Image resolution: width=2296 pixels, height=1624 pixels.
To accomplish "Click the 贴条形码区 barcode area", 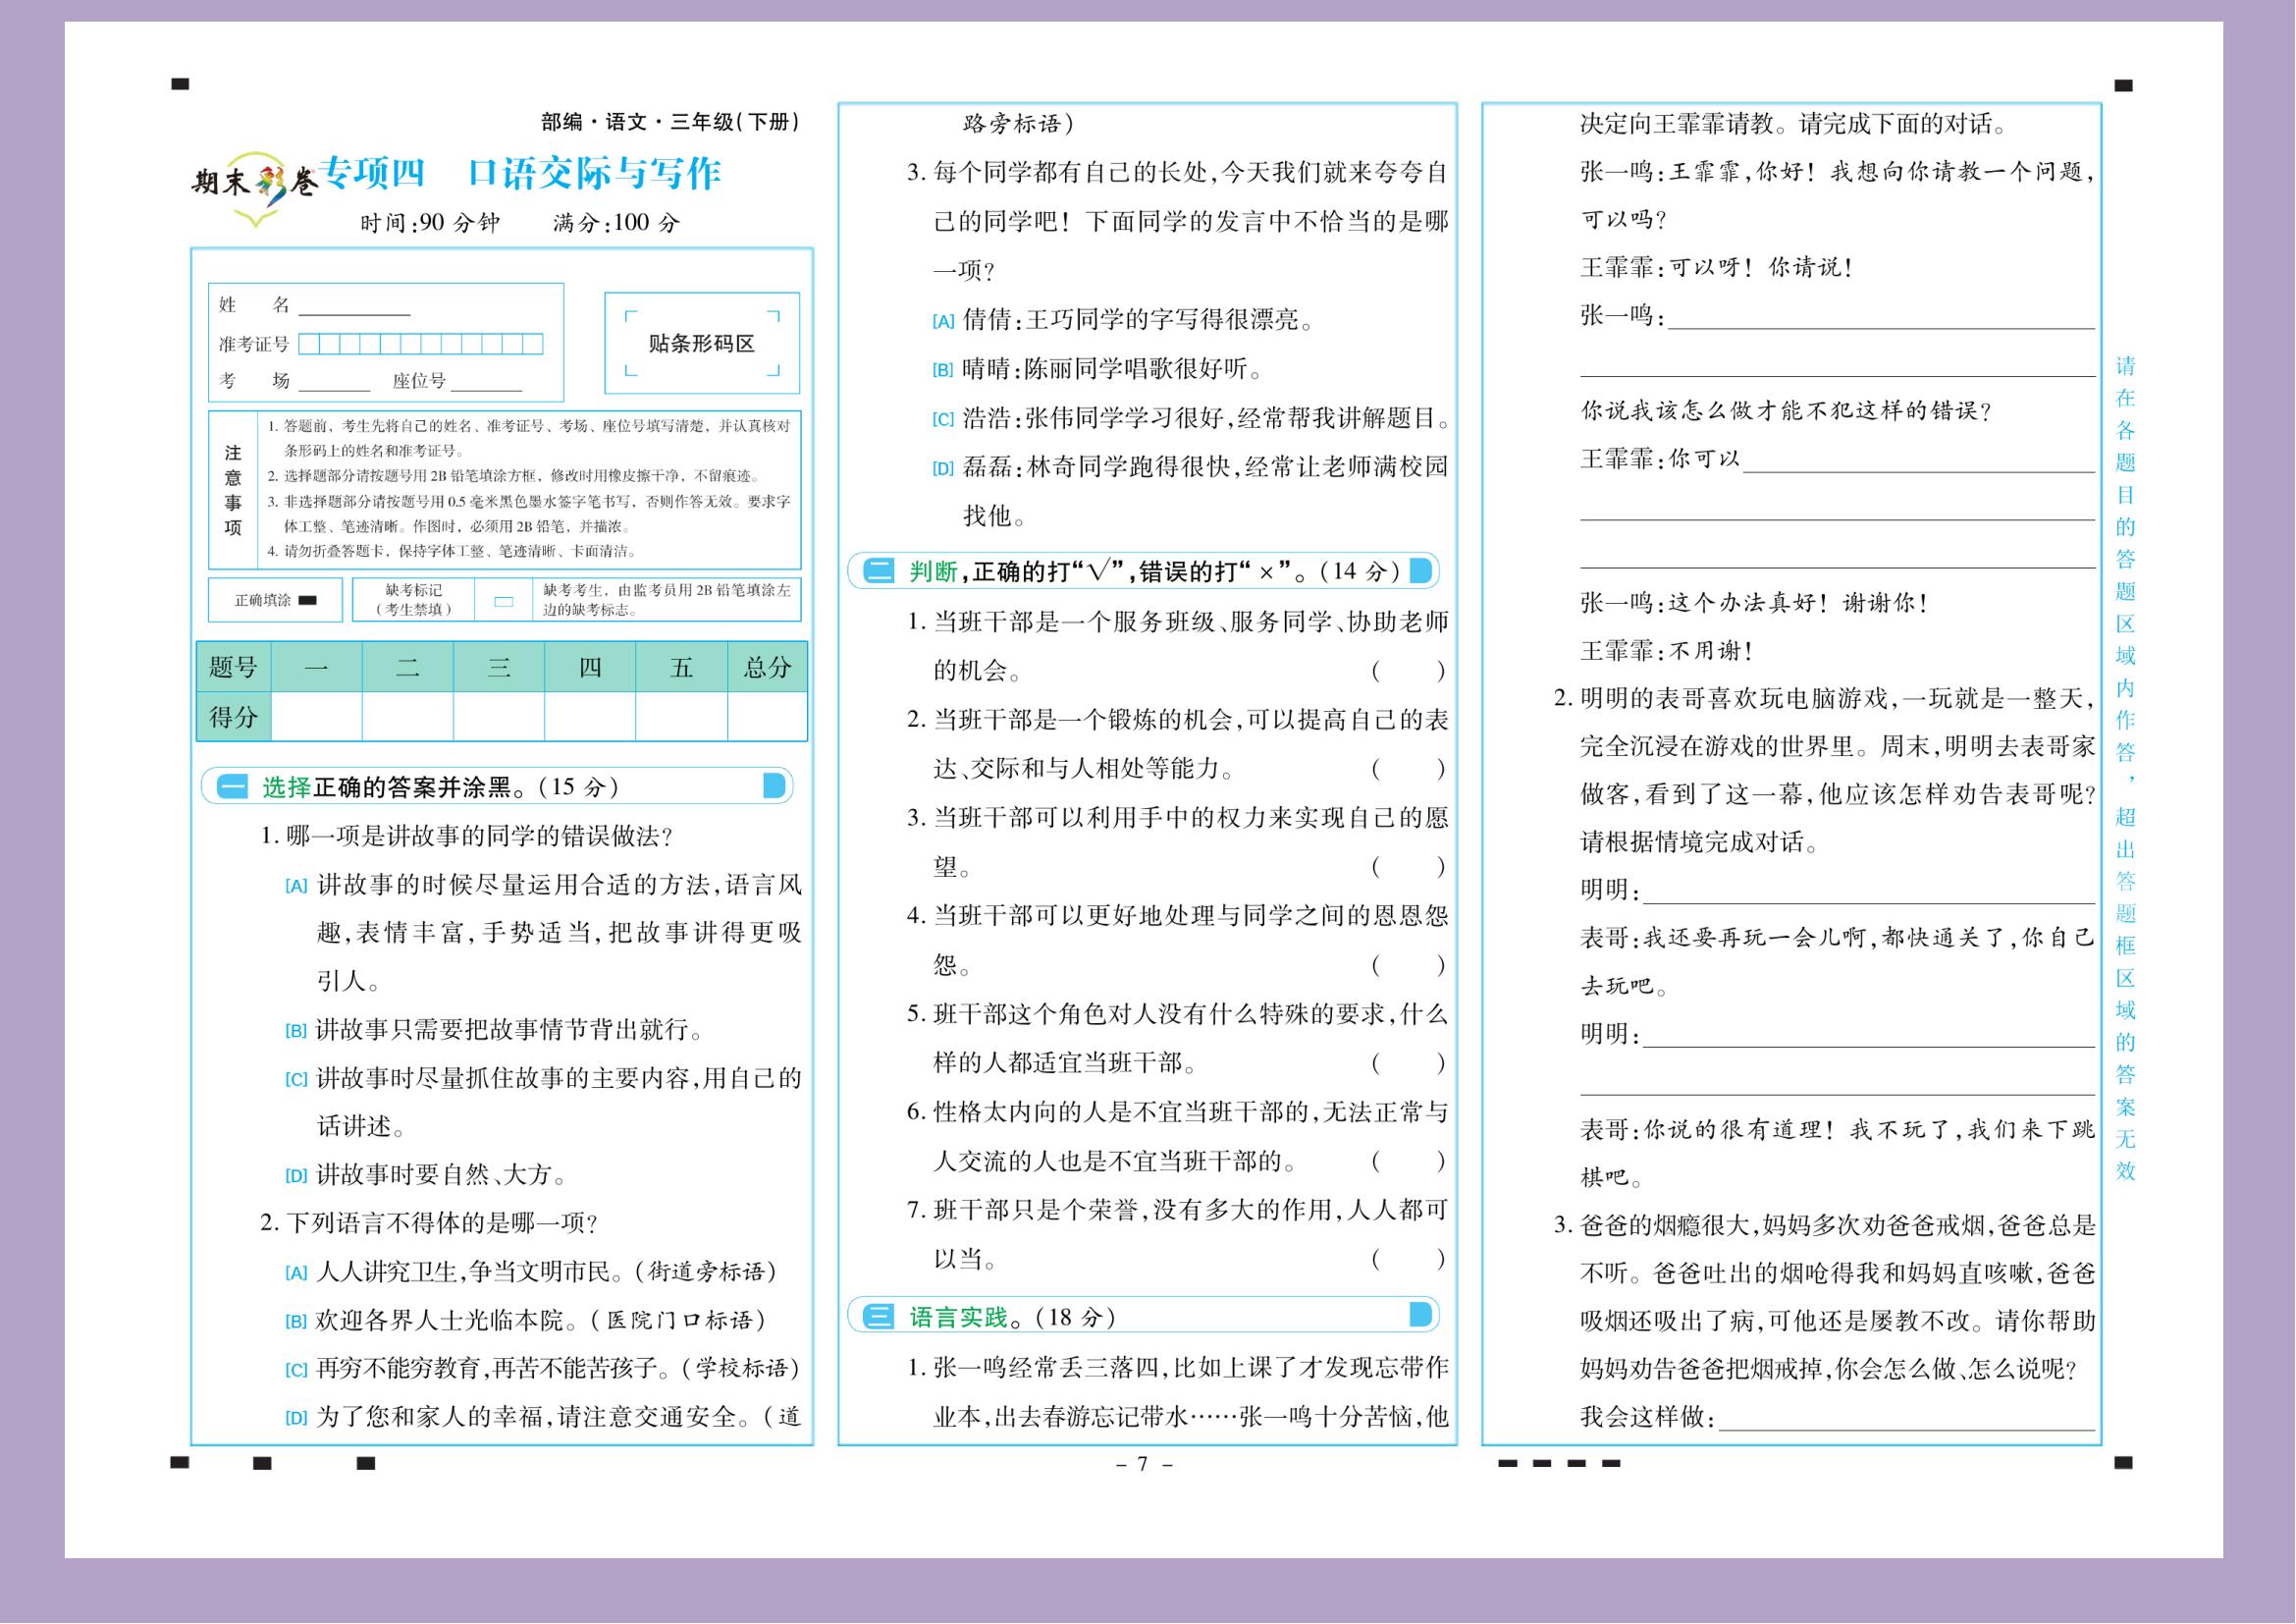I will [701, 343].
